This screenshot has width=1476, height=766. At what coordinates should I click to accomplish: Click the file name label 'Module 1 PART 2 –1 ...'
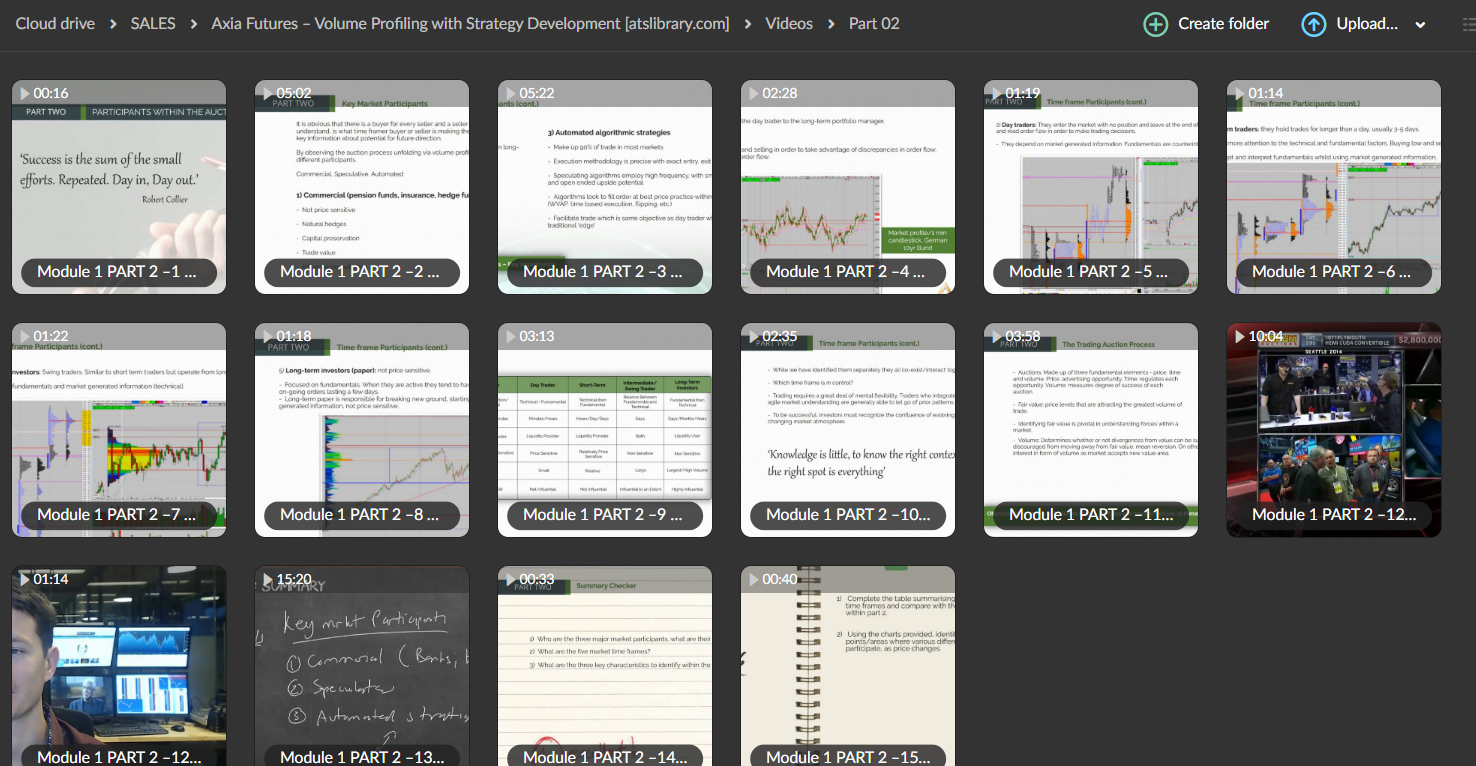(117, 271)
